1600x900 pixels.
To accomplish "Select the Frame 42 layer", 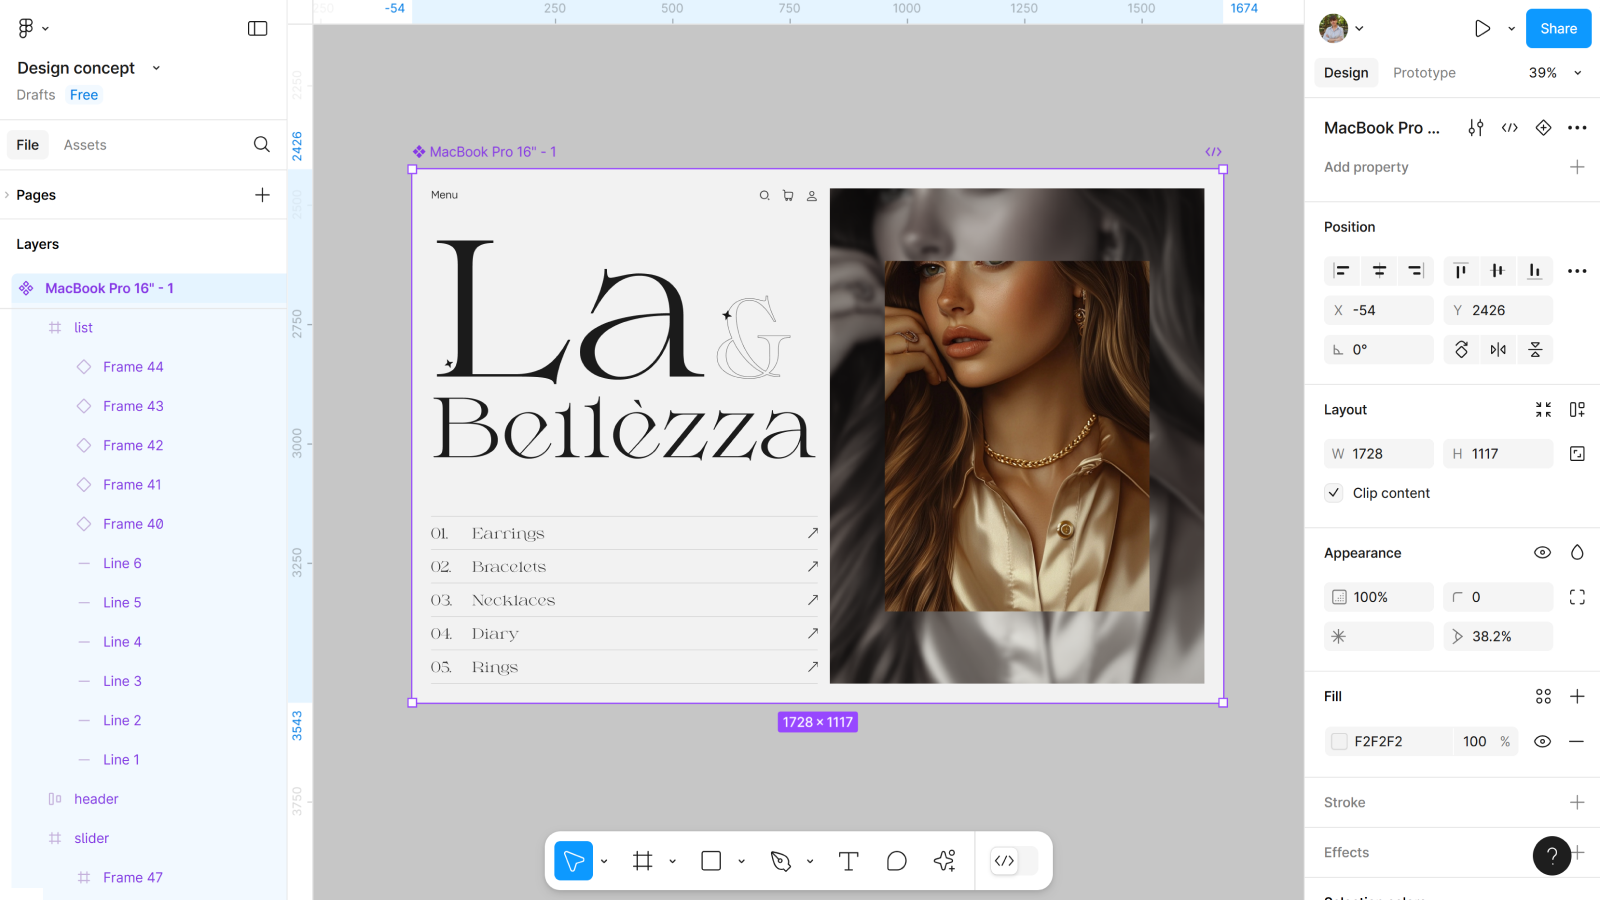I will [133, 445].
